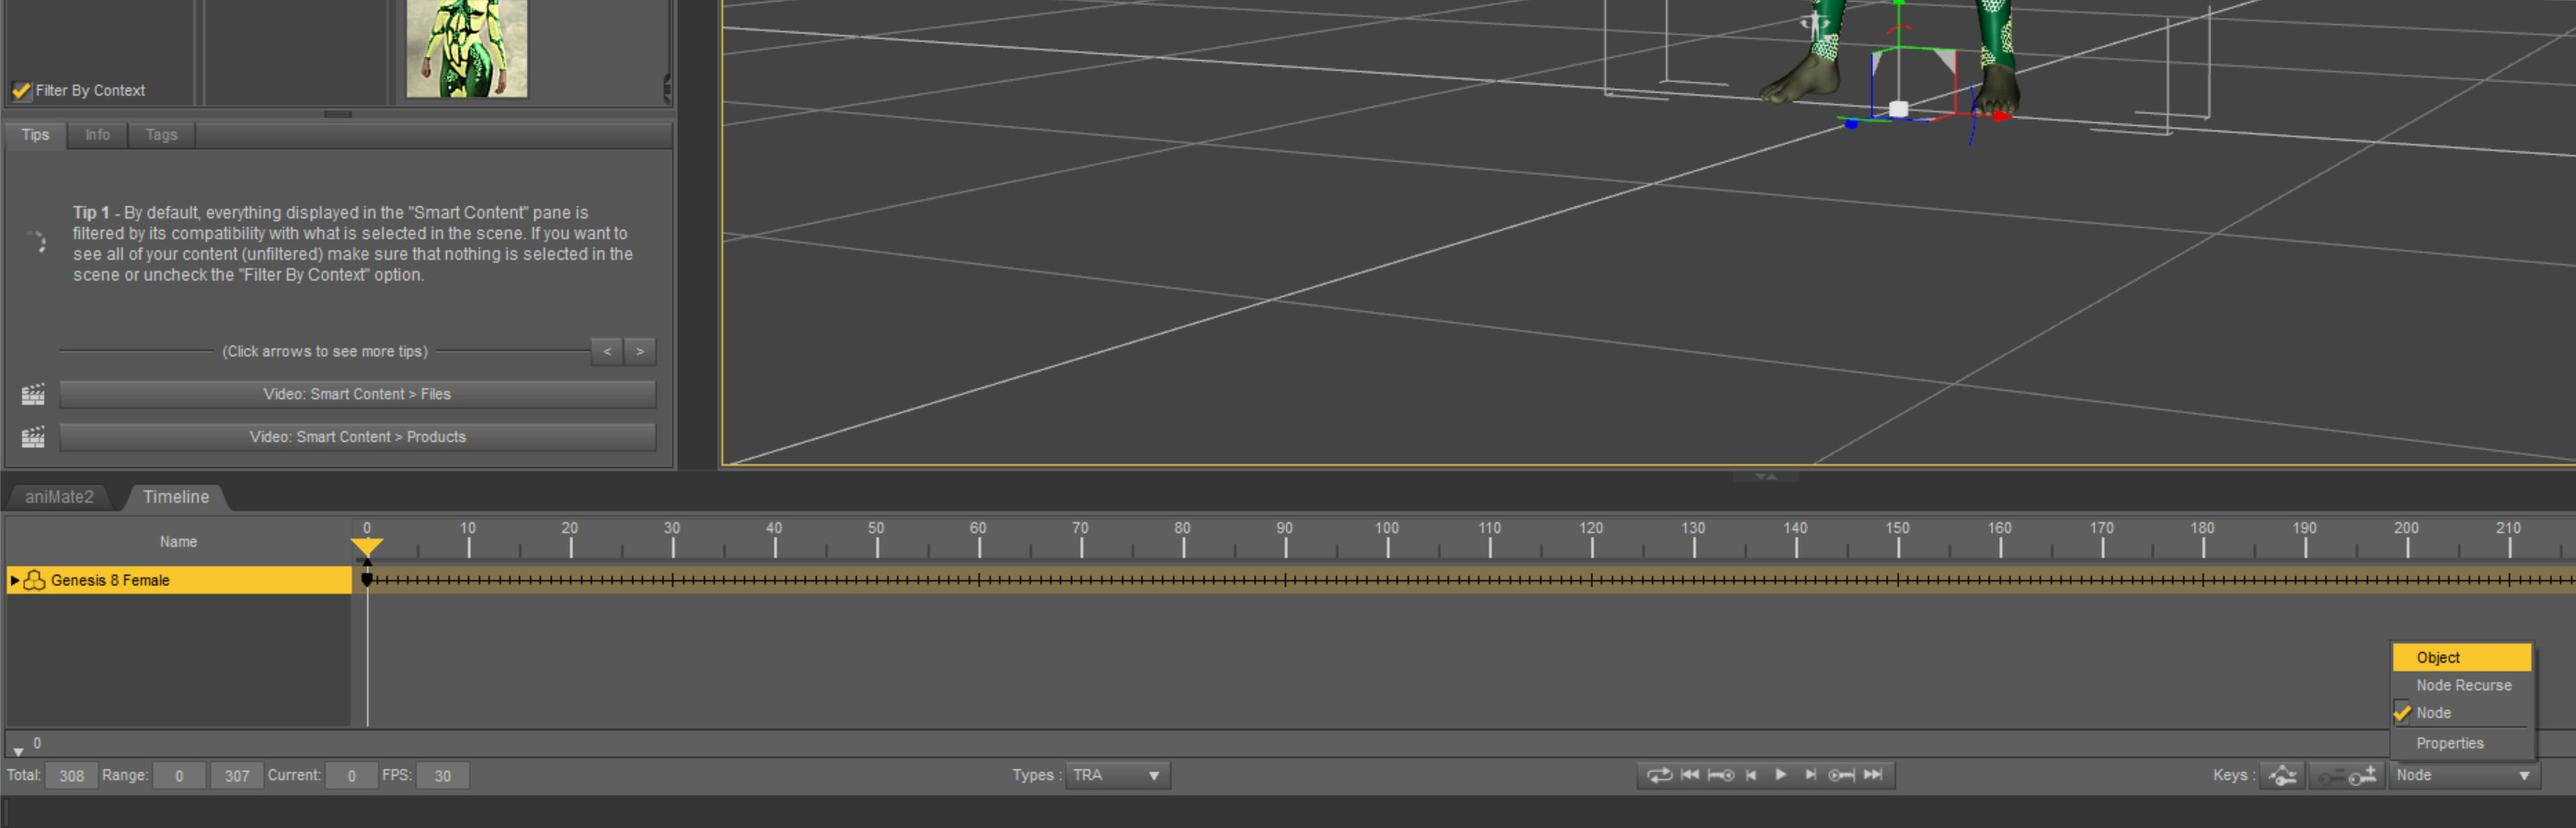
Task: Click the white center of the viewport manipulator
Action: click(x=1897, y=109)
